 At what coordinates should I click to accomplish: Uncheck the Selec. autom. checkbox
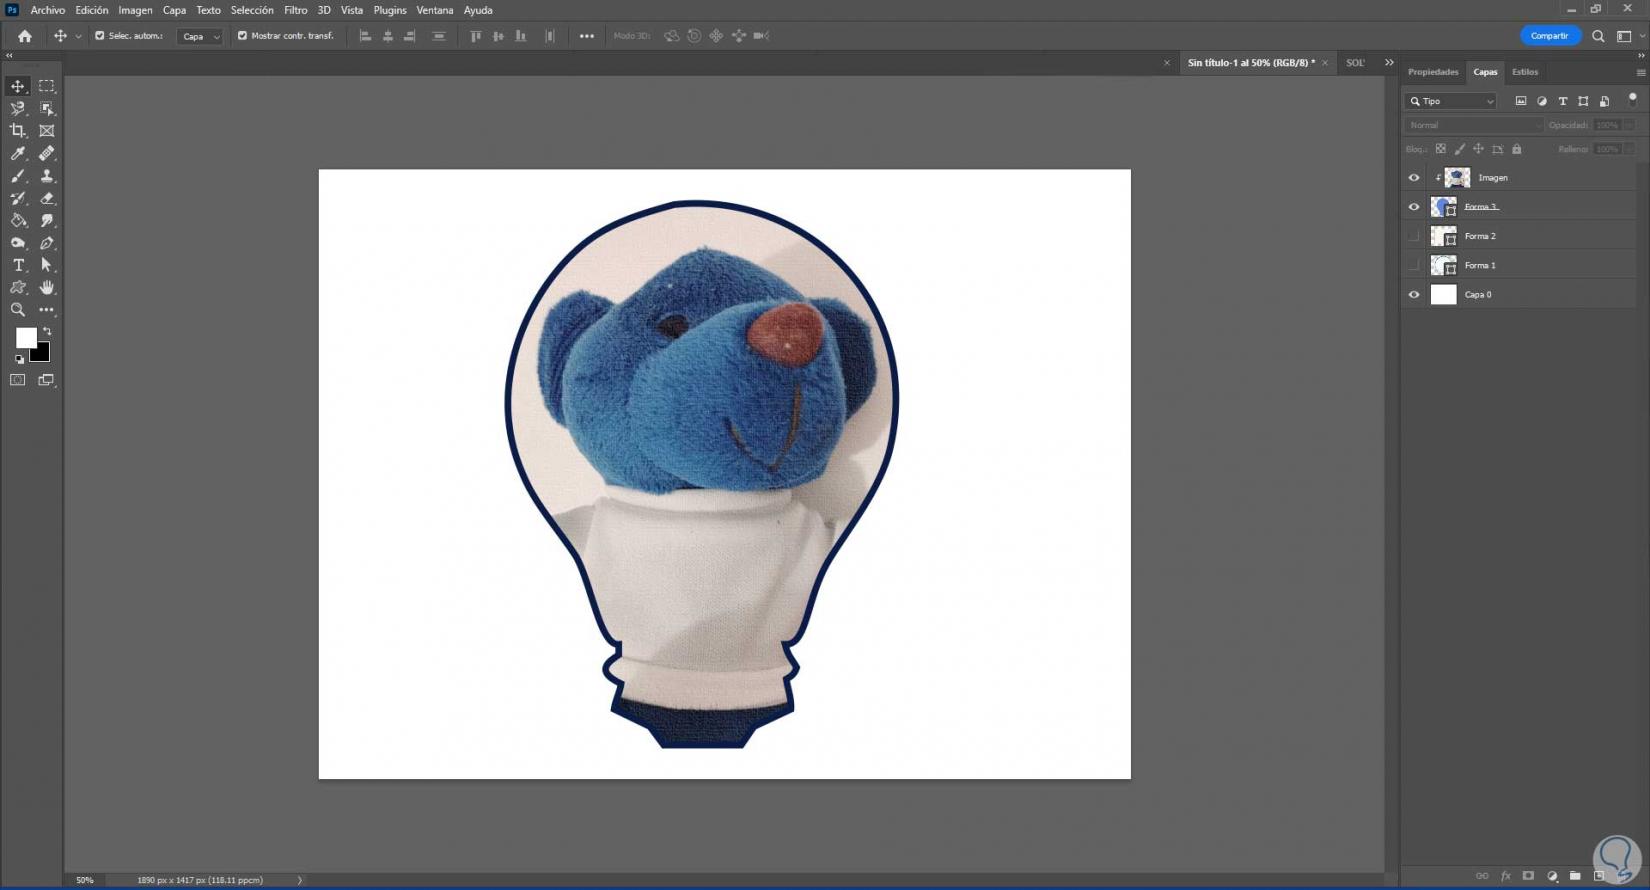pyautogui.click(x=99, y=36)
